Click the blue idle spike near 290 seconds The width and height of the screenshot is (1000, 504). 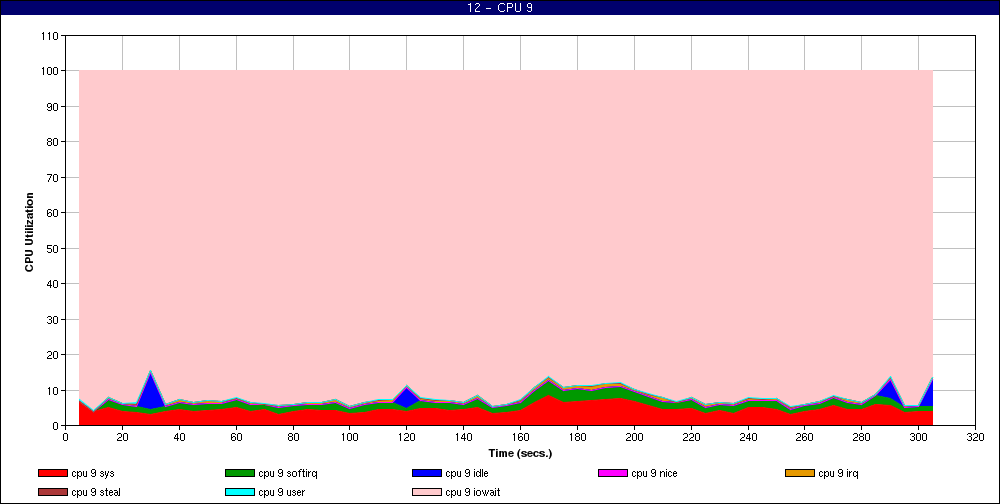[890, 389]
